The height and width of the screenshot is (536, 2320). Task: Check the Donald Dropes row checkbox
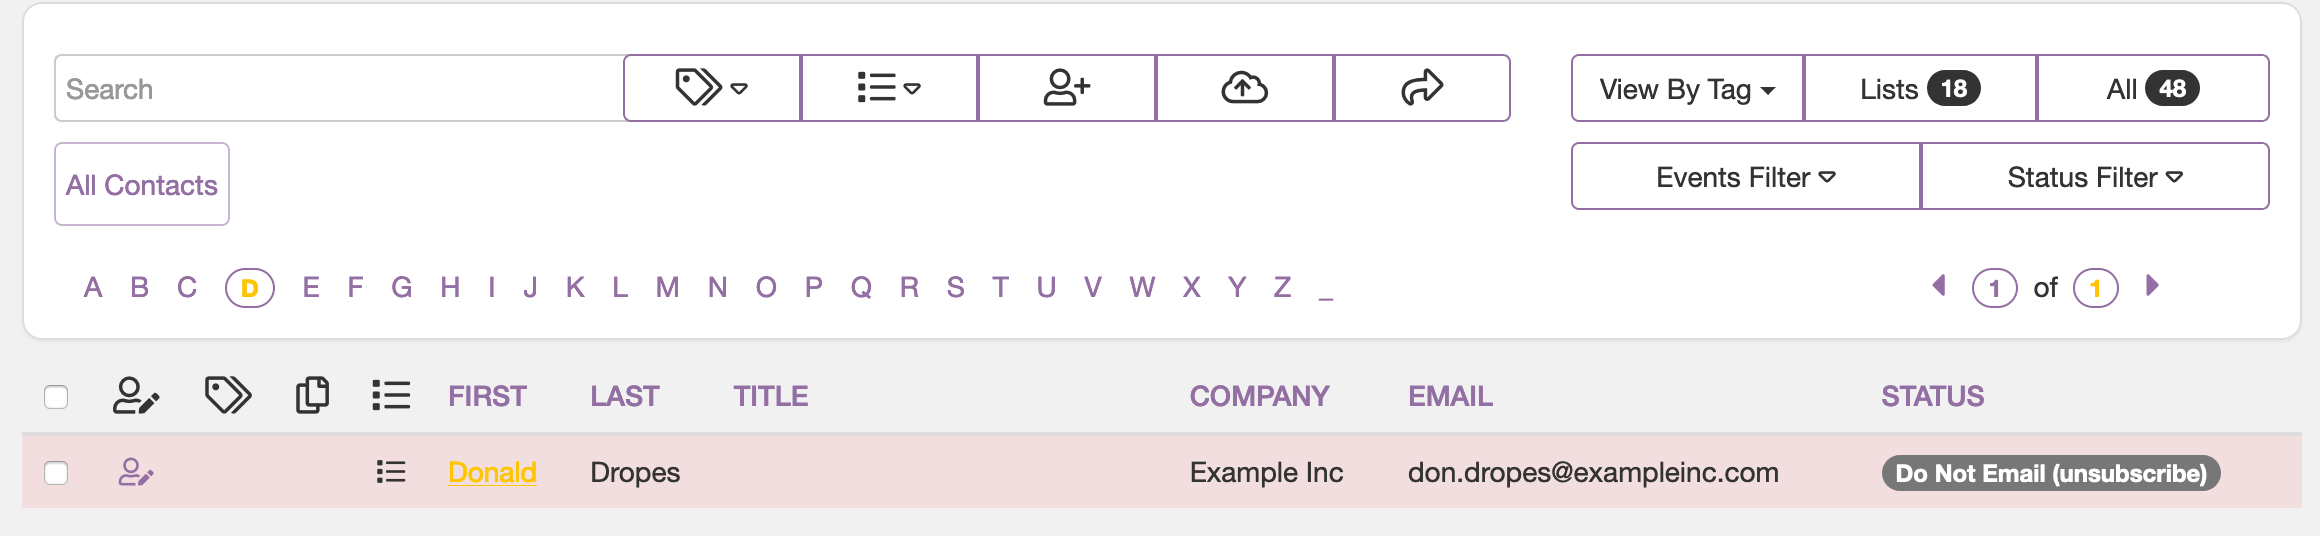(56, 473)
